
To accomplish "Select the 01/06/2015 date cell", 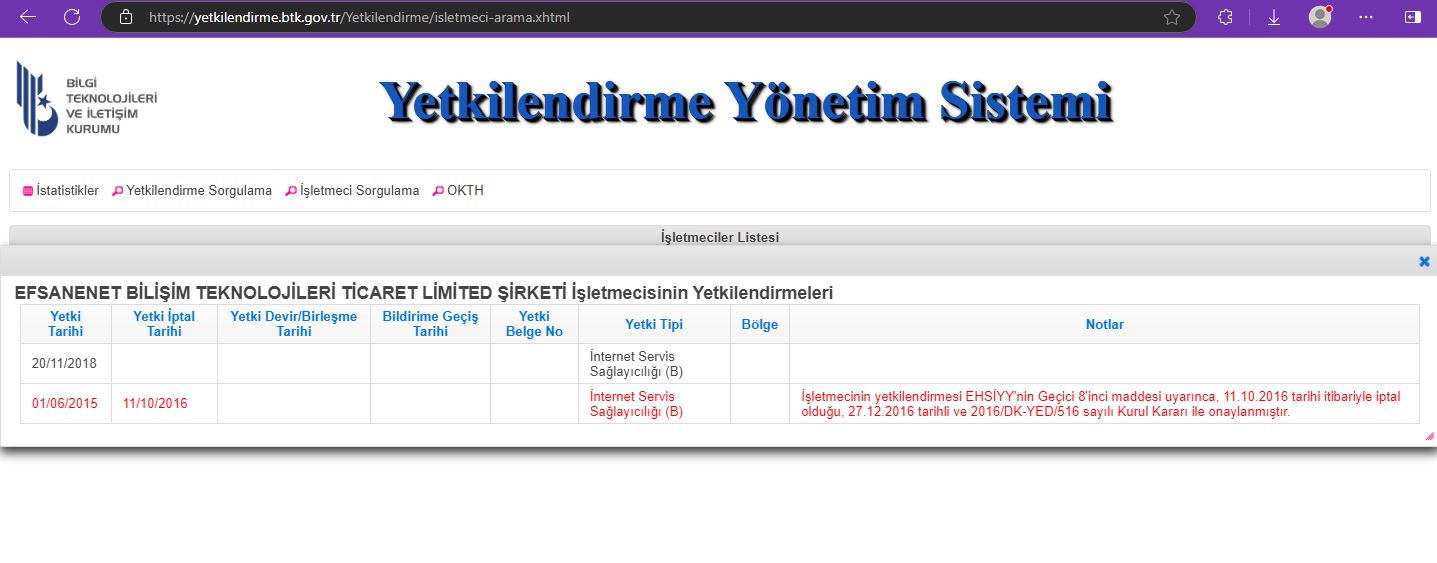I will 65,404.
